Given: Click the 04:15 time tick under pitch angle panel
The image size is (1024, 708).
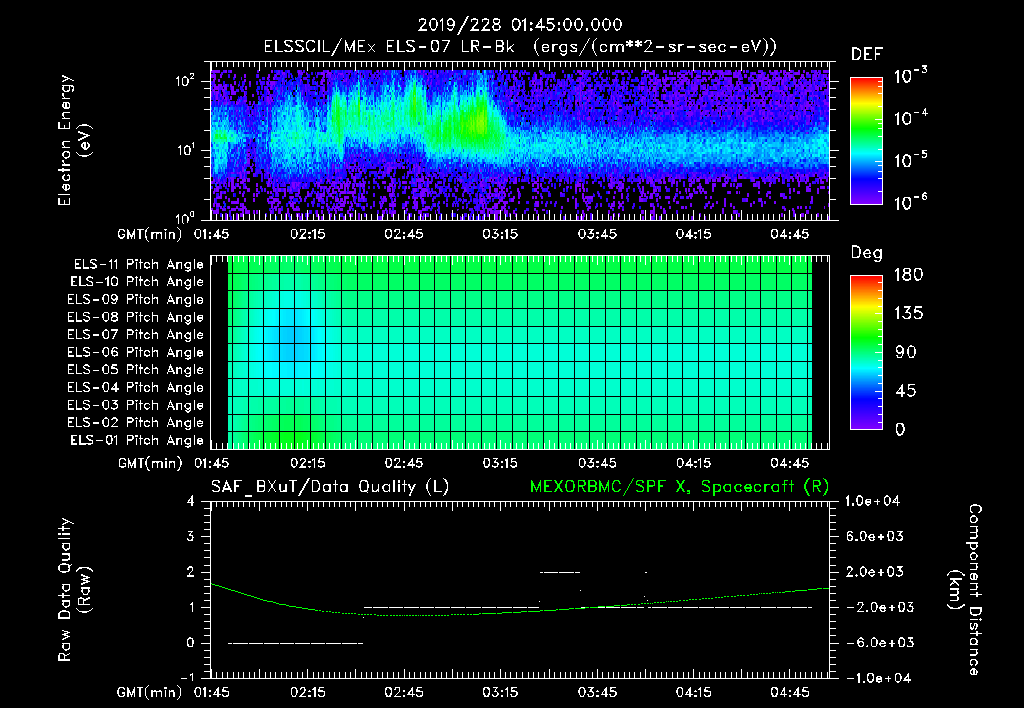Looking at the screenshot, I should tap(694, 463).
